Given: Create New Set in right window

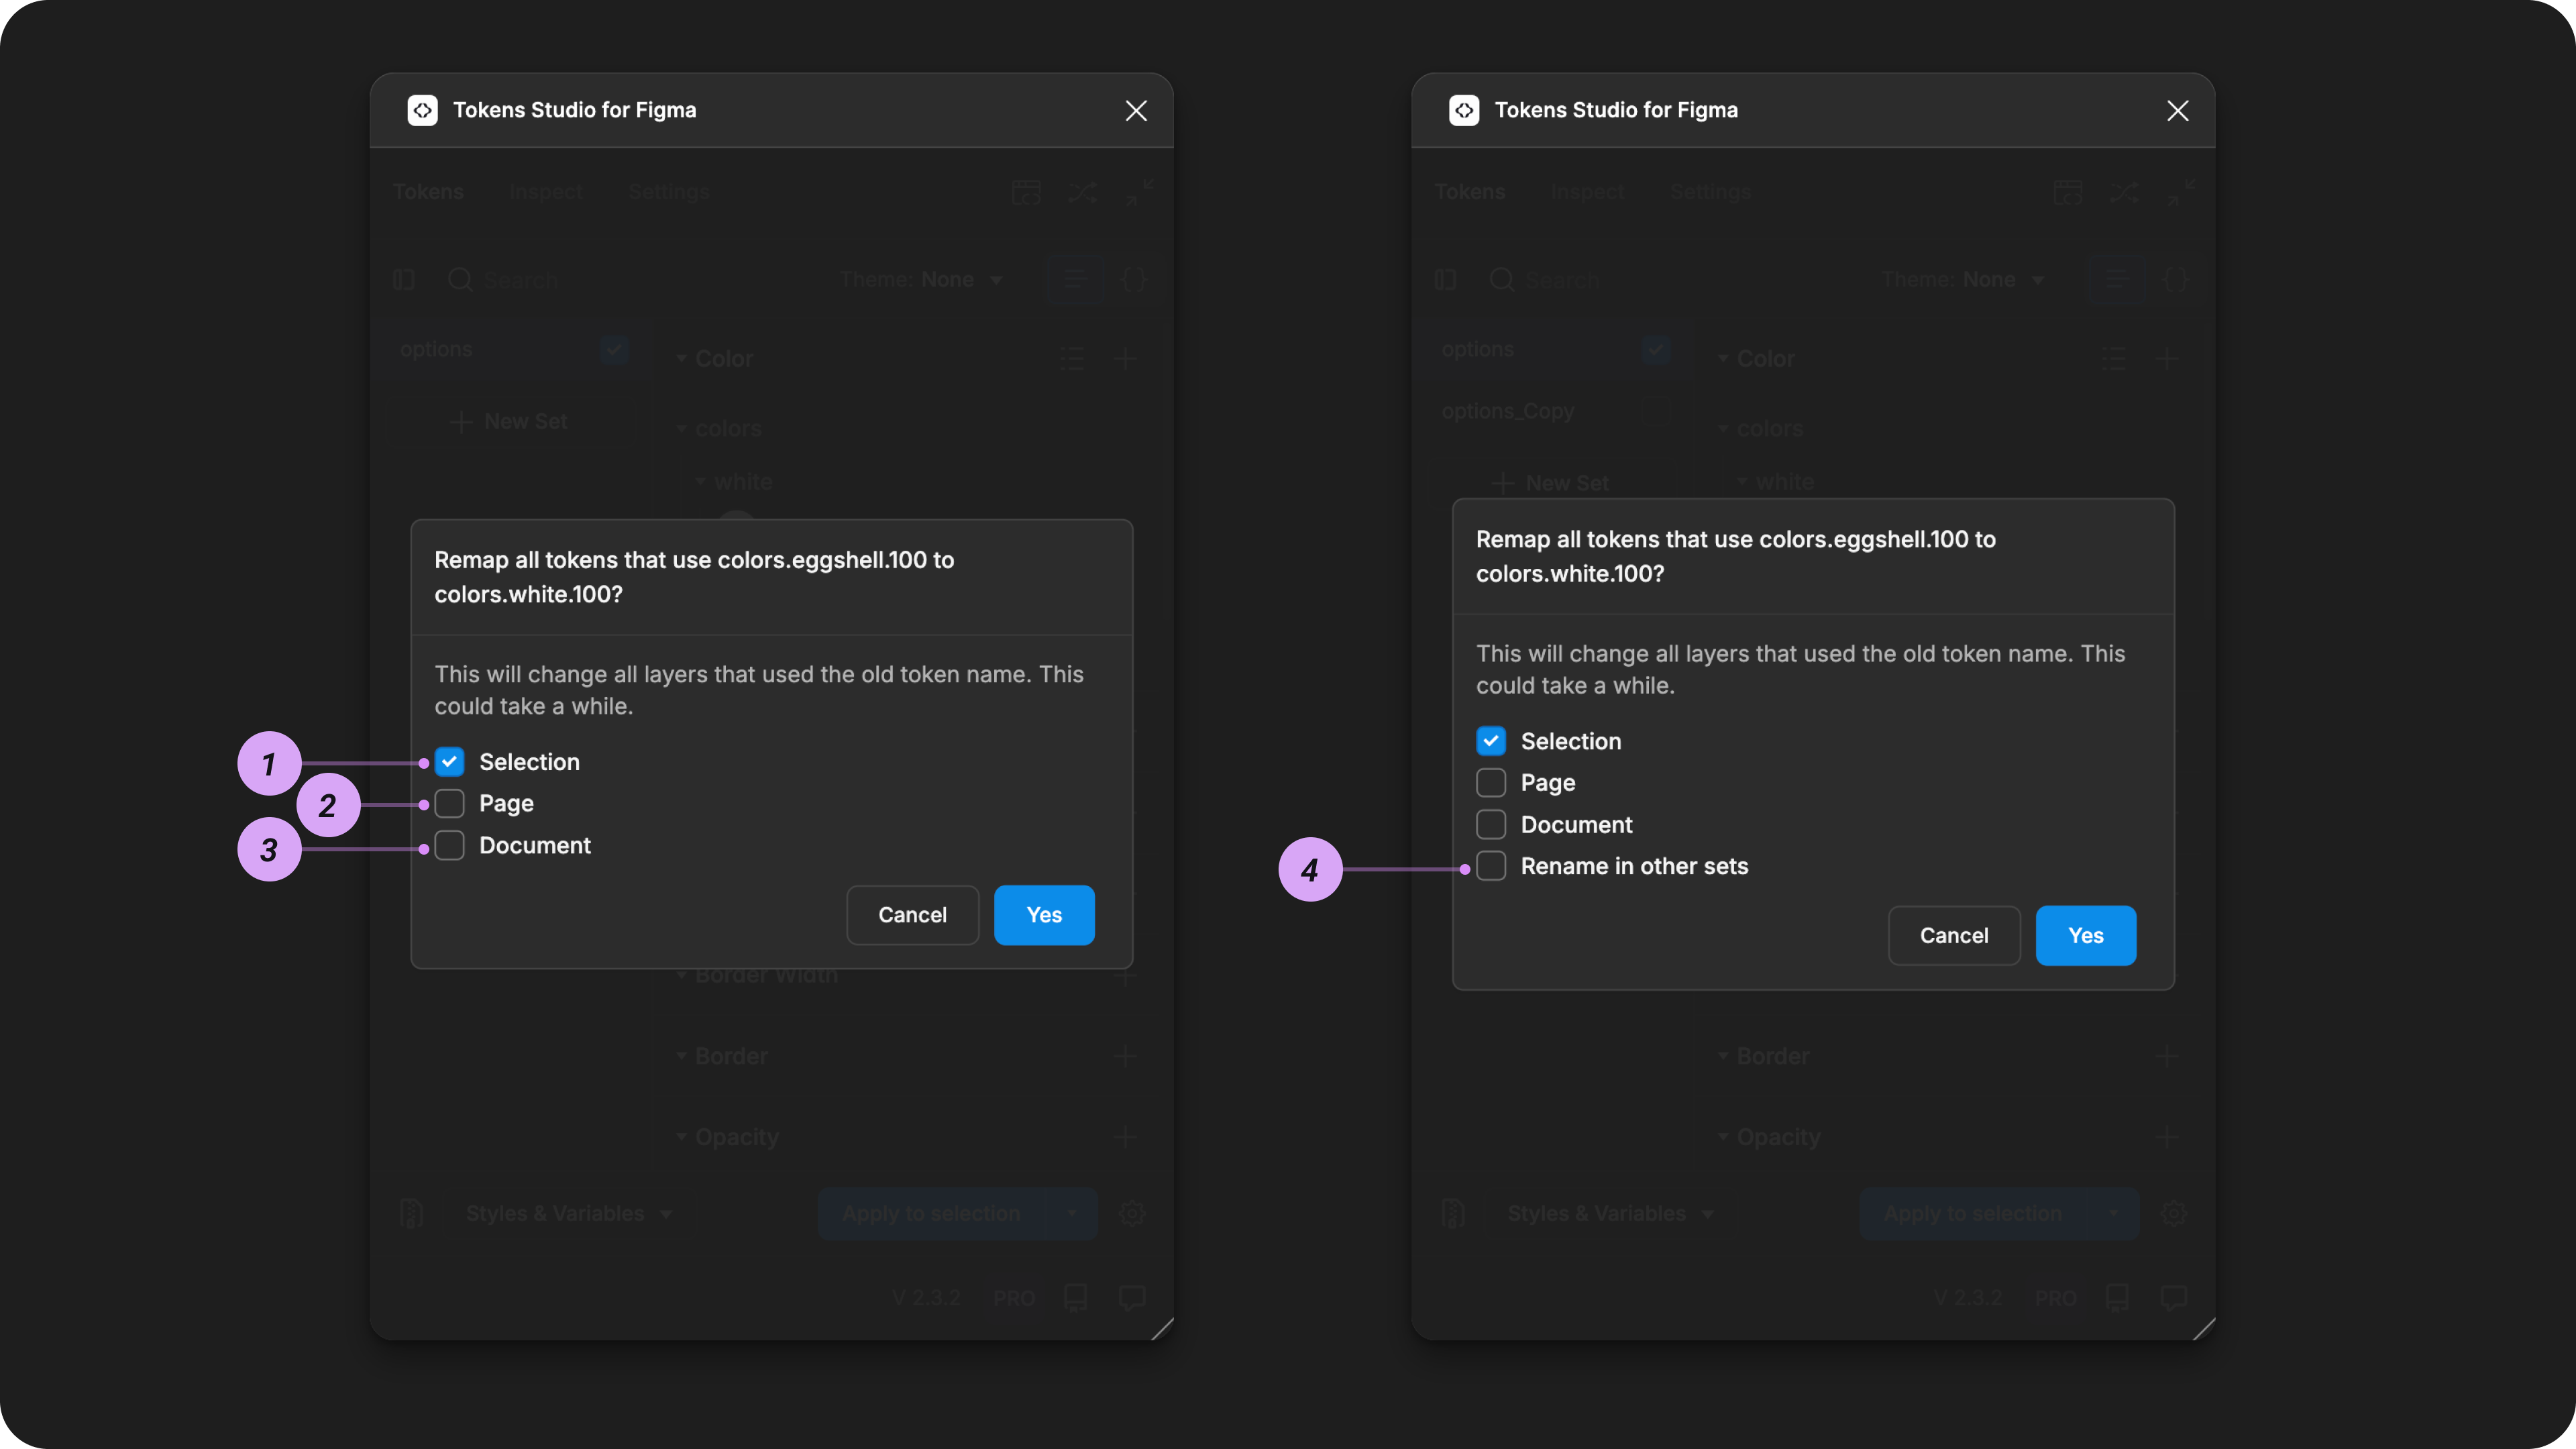Looking at the screenshot, I should pyautogui.click(x=1550, y=483).
